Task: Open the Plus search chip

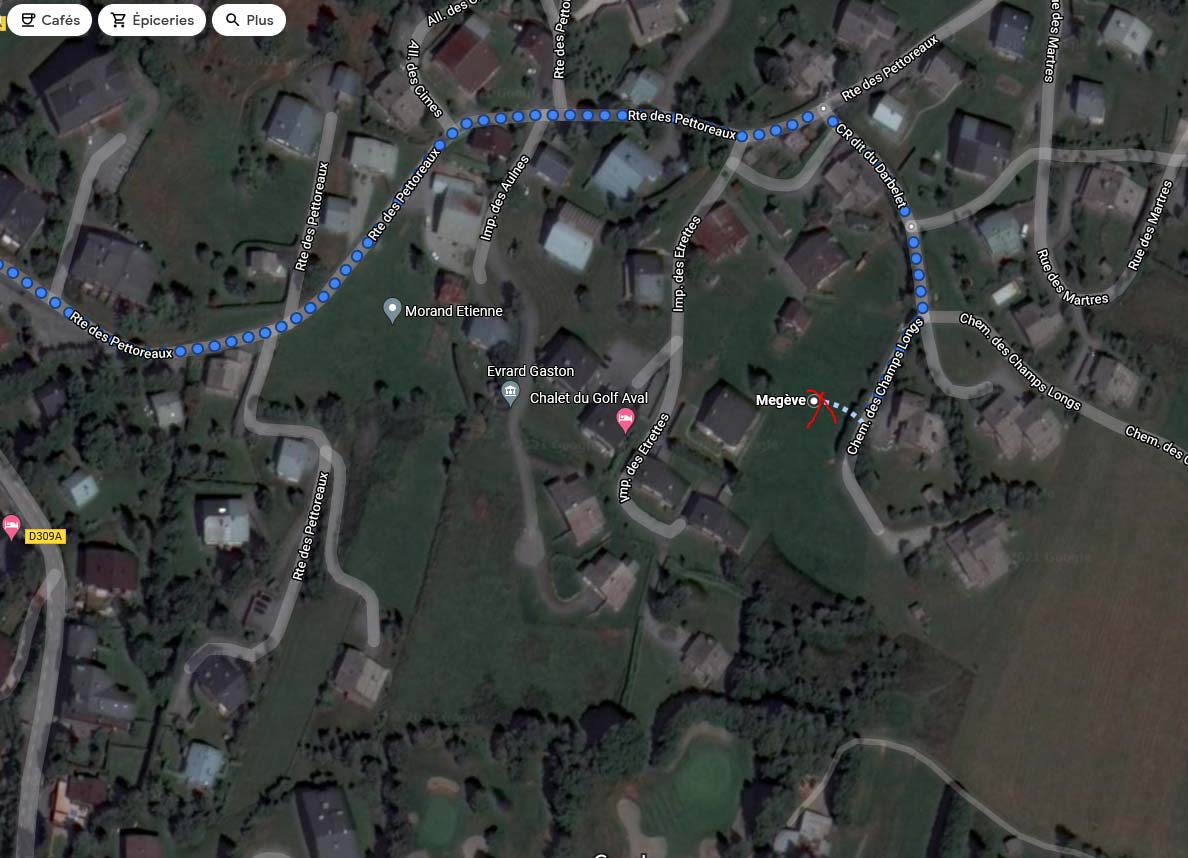Action: [249, 20]
